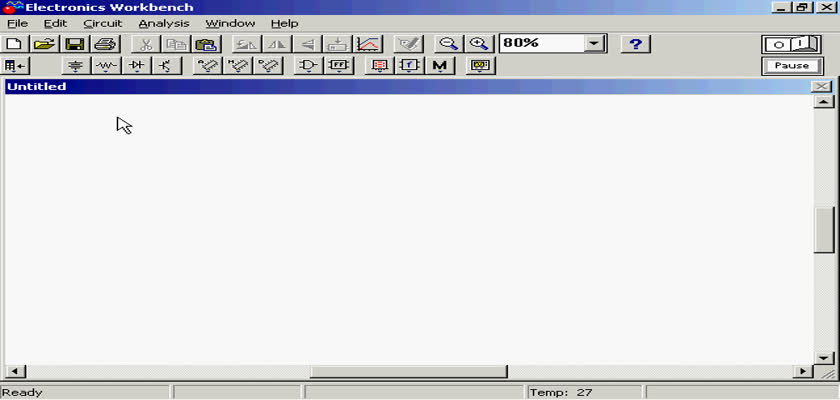The width and height of the screenshot is (840, 400).
Task: Open the Transistors parts bin
Action: [167, 66]
